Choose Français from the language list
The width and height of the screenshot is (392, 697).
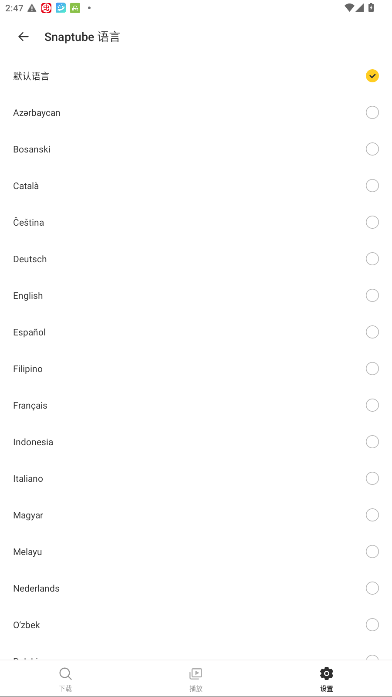196,405
